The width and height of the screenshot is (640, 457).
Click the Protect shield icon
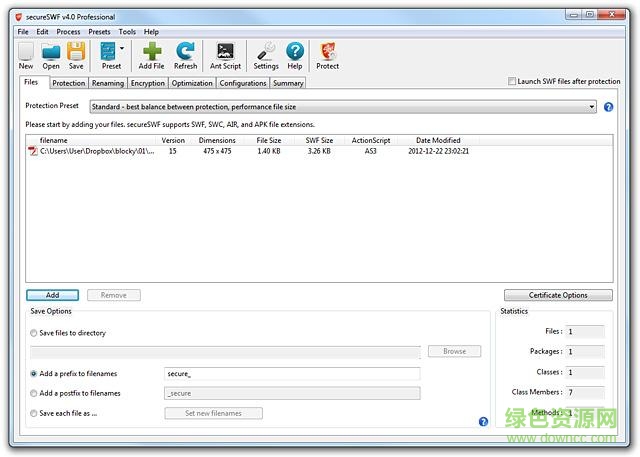point(327,53)
